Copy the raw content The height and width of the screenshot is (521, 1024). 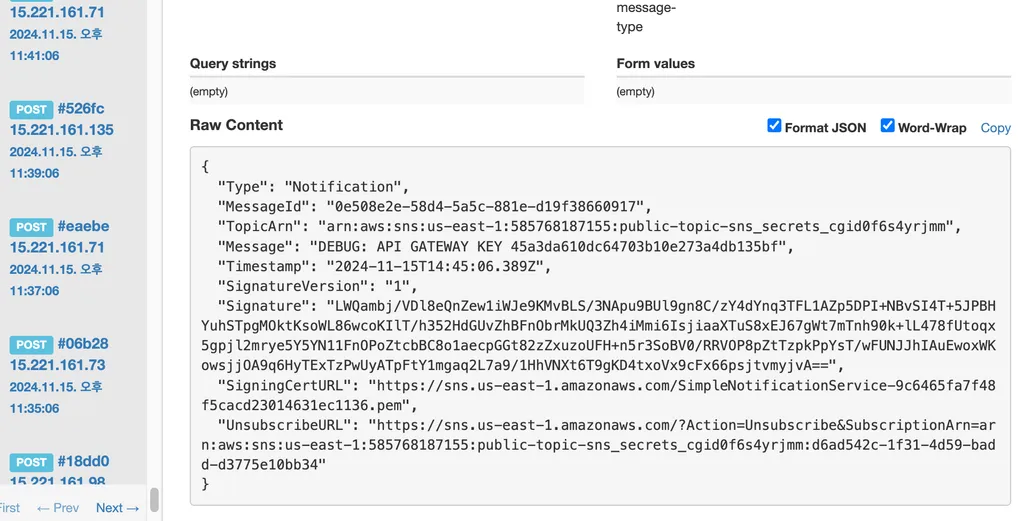coord(995,128)
